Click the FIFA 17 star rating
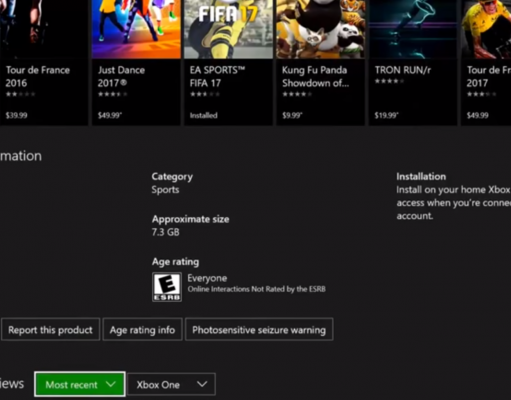The height and width of the screenshot is (400, 511). [205, 94]
